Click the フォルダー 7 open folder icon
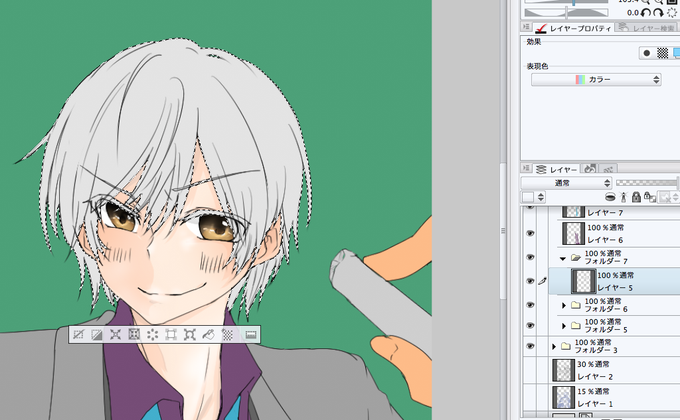Image resolution: width=680 pixels, height=420 pixels. coord(575,258)
